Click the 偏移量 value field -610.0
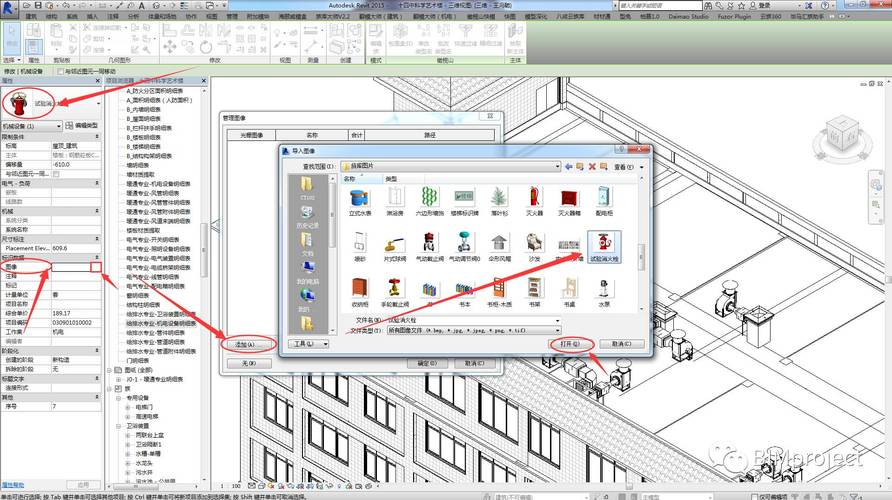892x500 pixels. [x=76, y=164]
